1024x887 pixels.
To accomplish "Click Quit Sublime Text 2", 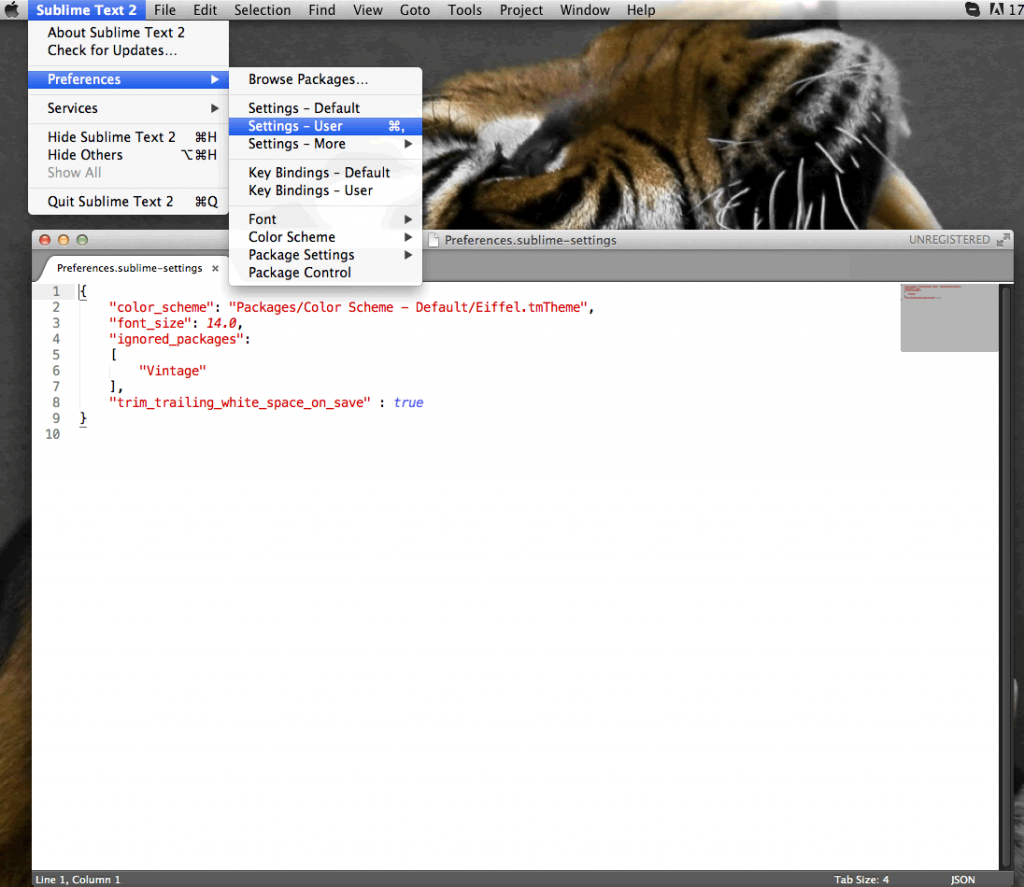I will point(110,201).
